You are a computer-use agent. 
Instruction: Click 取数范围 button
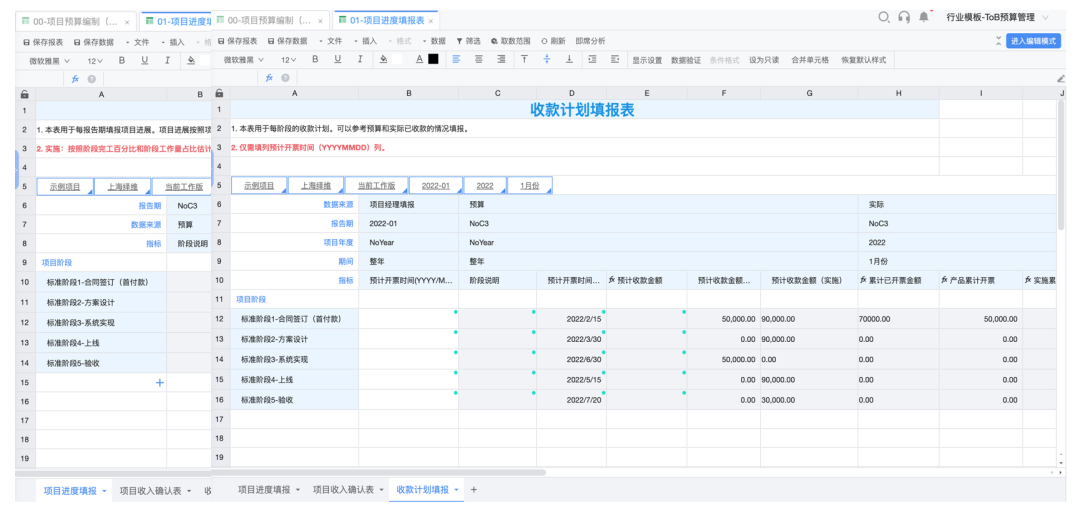[x=511, y=41]
